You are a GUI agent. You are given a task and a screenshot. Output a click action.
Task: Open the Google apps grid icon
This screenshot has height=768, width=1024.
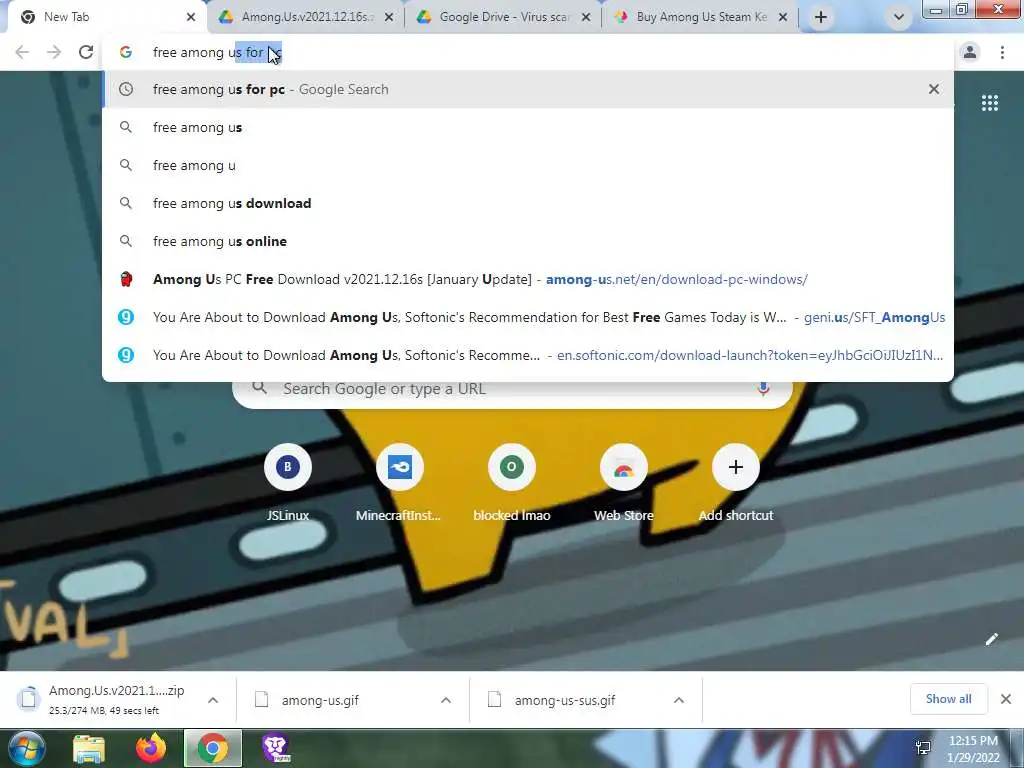(x=989, y=103)
